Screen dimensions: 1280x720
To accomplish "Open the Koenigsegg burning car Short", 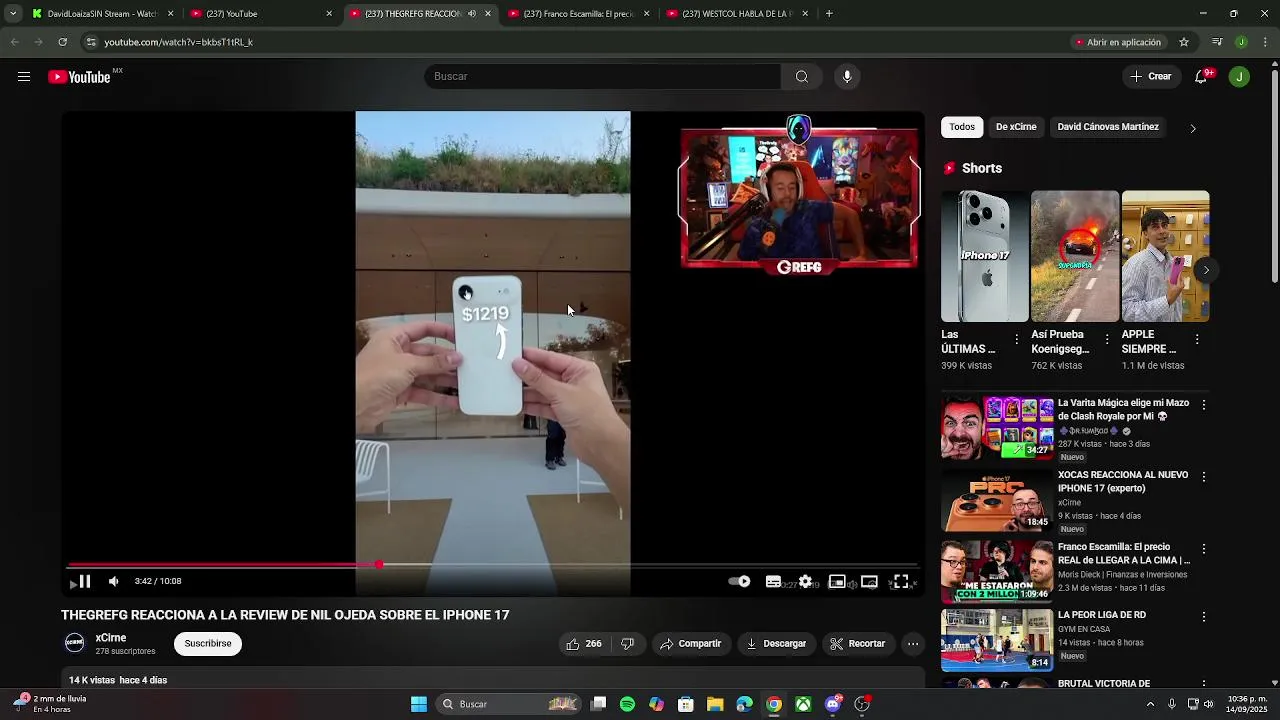I will coord(1075,256).
